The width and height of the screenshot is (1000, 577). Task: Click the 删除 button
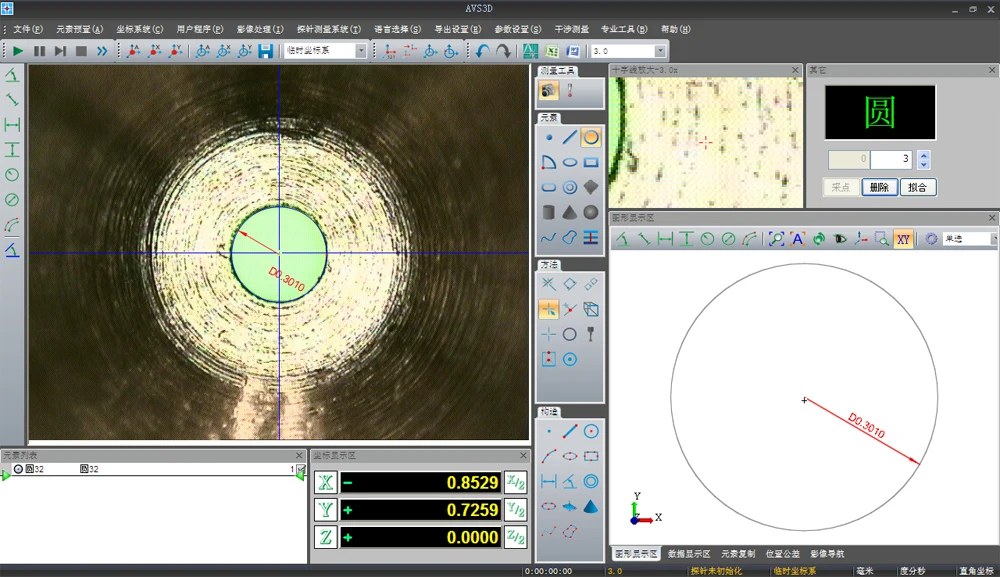tap(879, 187)
